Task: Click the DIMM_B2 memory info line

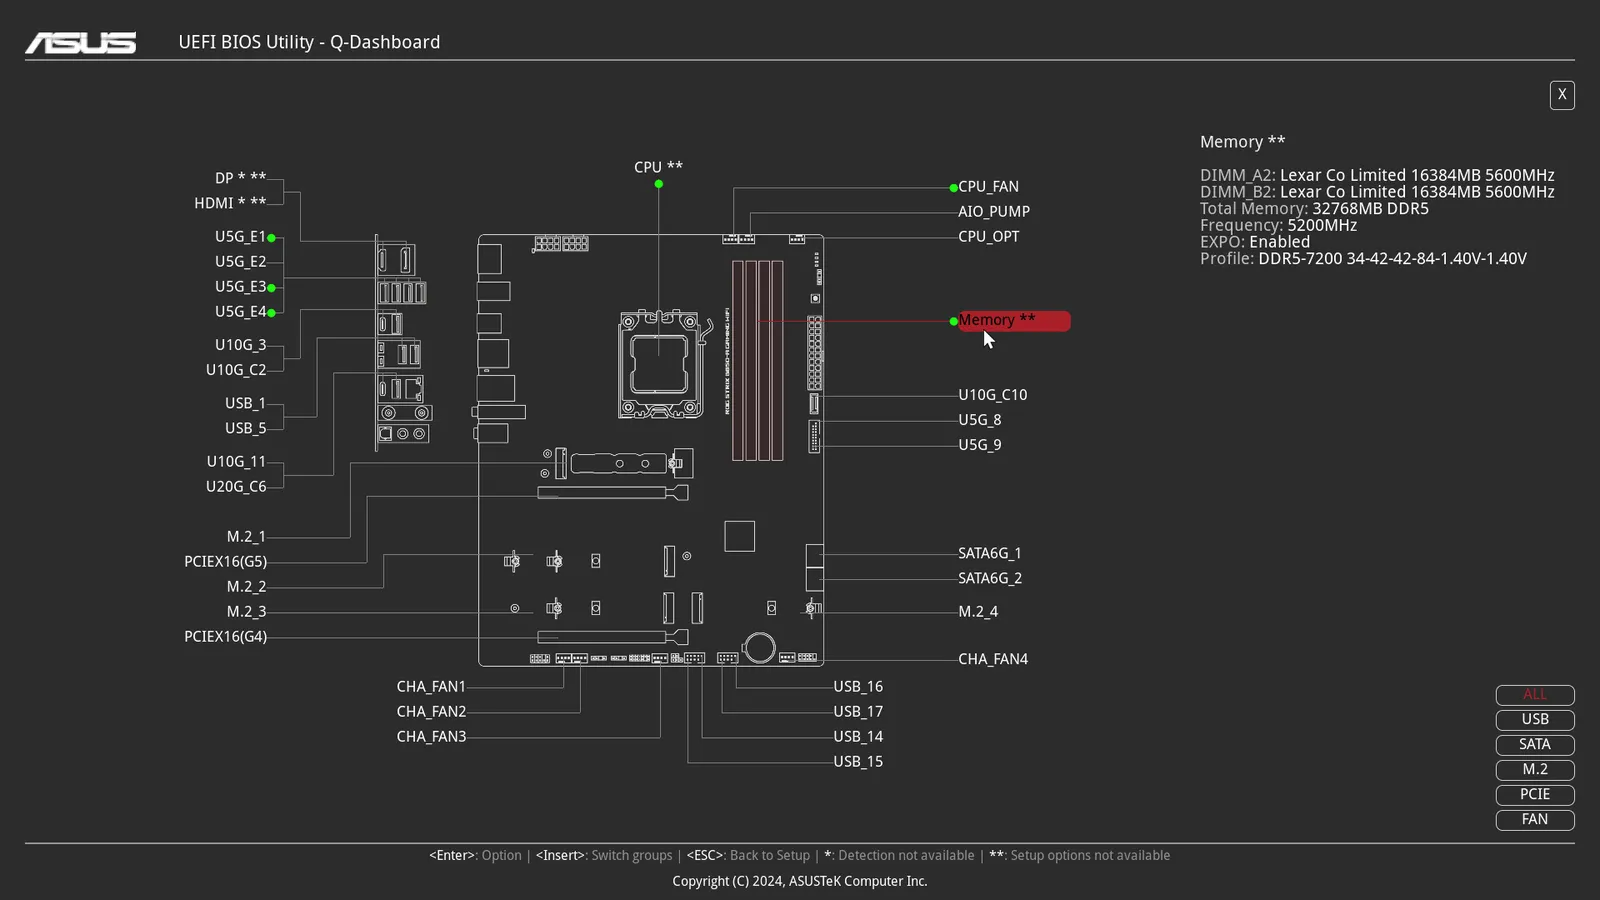Action: (x=1377, y=192)
